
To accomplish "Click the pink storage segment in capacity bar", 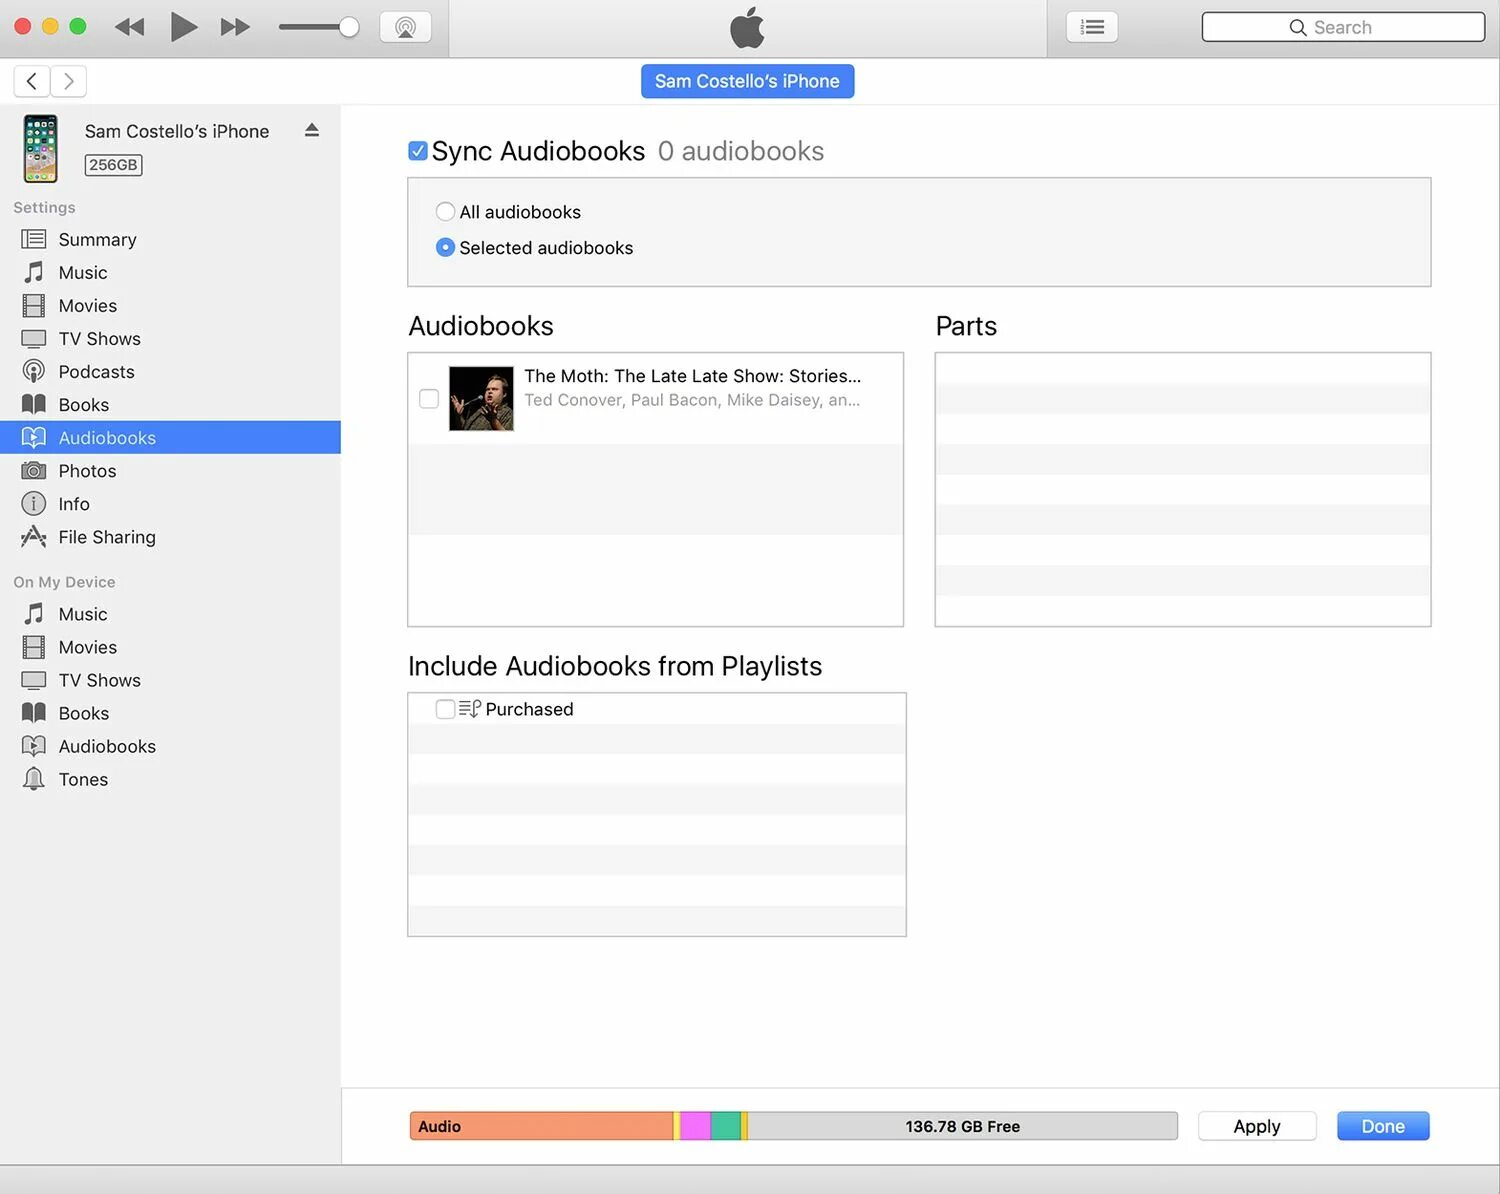I will (695, 1126).
